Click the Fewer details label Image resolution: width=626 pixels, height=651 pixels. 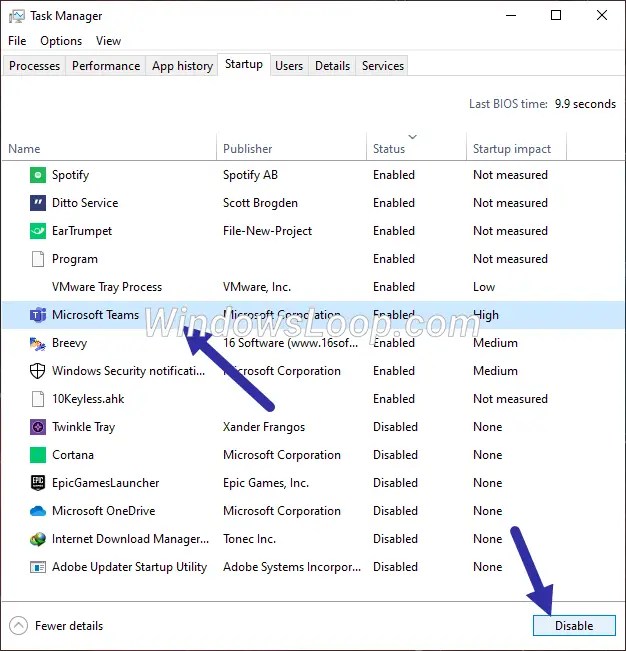pos(69,626)
